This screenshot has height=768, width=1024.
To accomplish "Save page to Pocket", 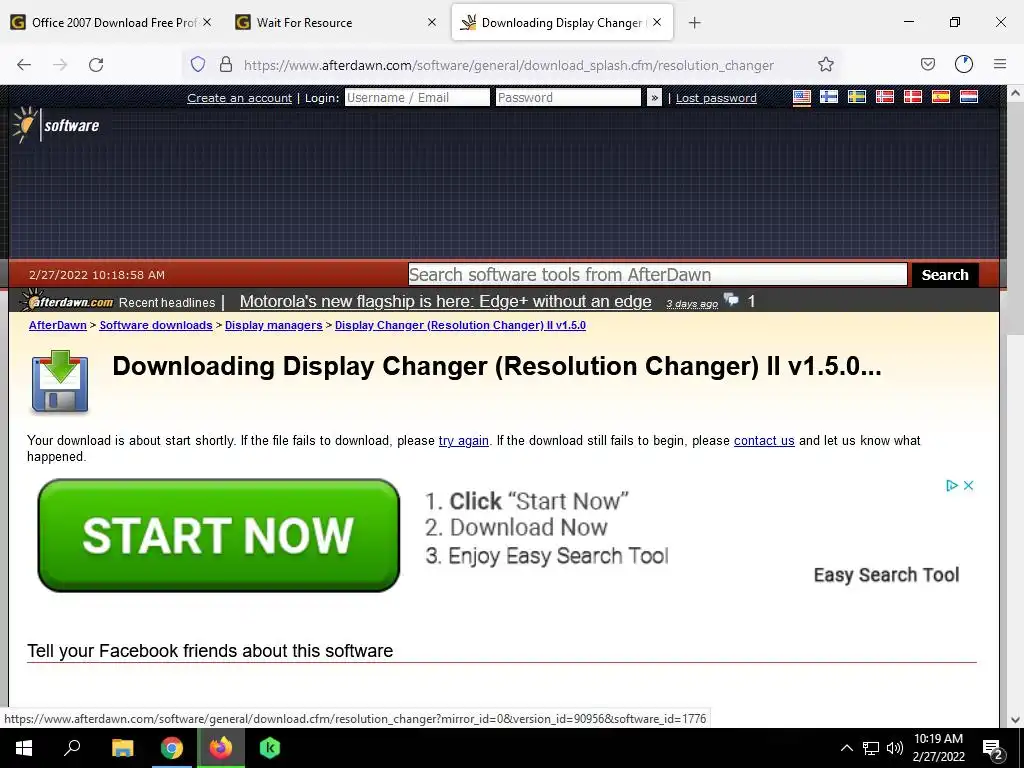I will point(927,64).
